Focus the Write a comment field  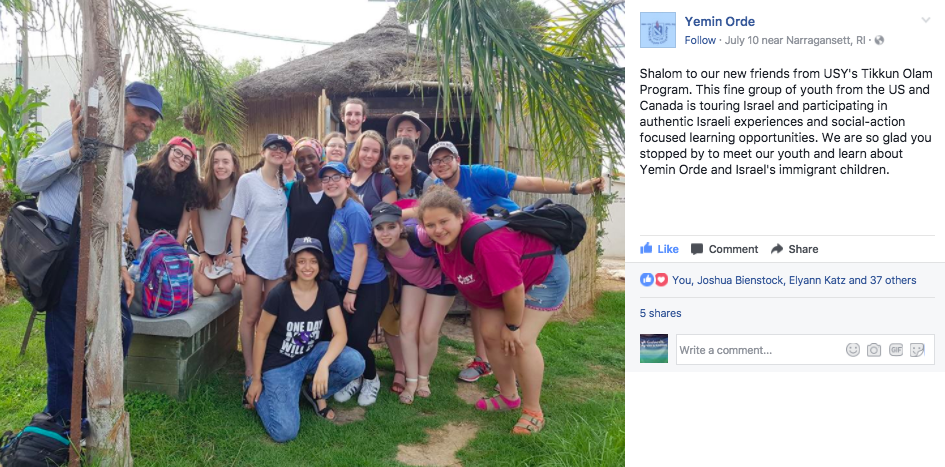pos(759,349)
